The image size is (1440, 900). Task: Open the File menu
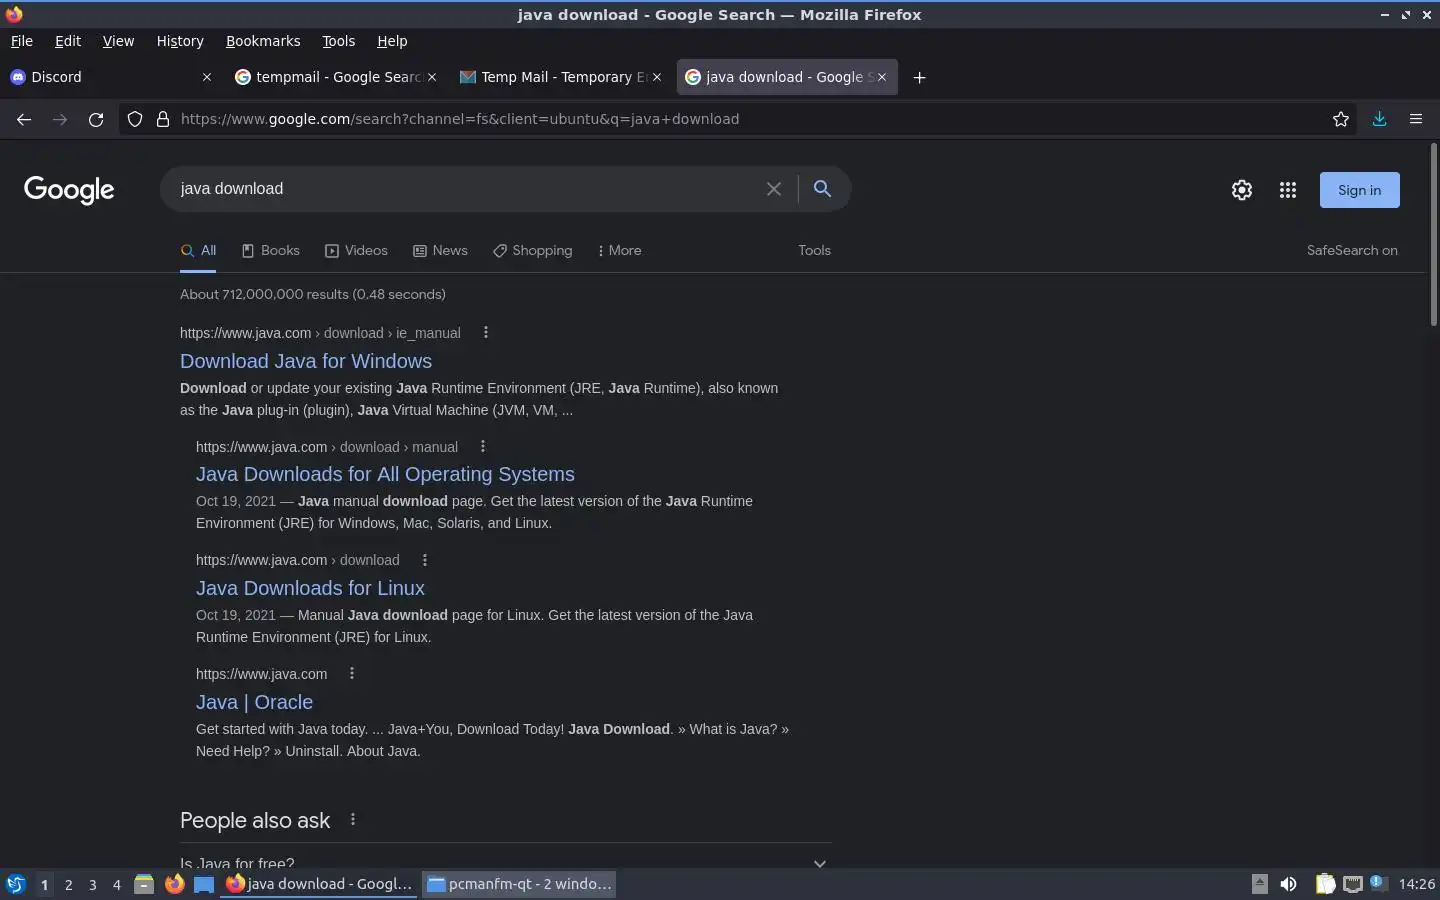click(21, 41)
